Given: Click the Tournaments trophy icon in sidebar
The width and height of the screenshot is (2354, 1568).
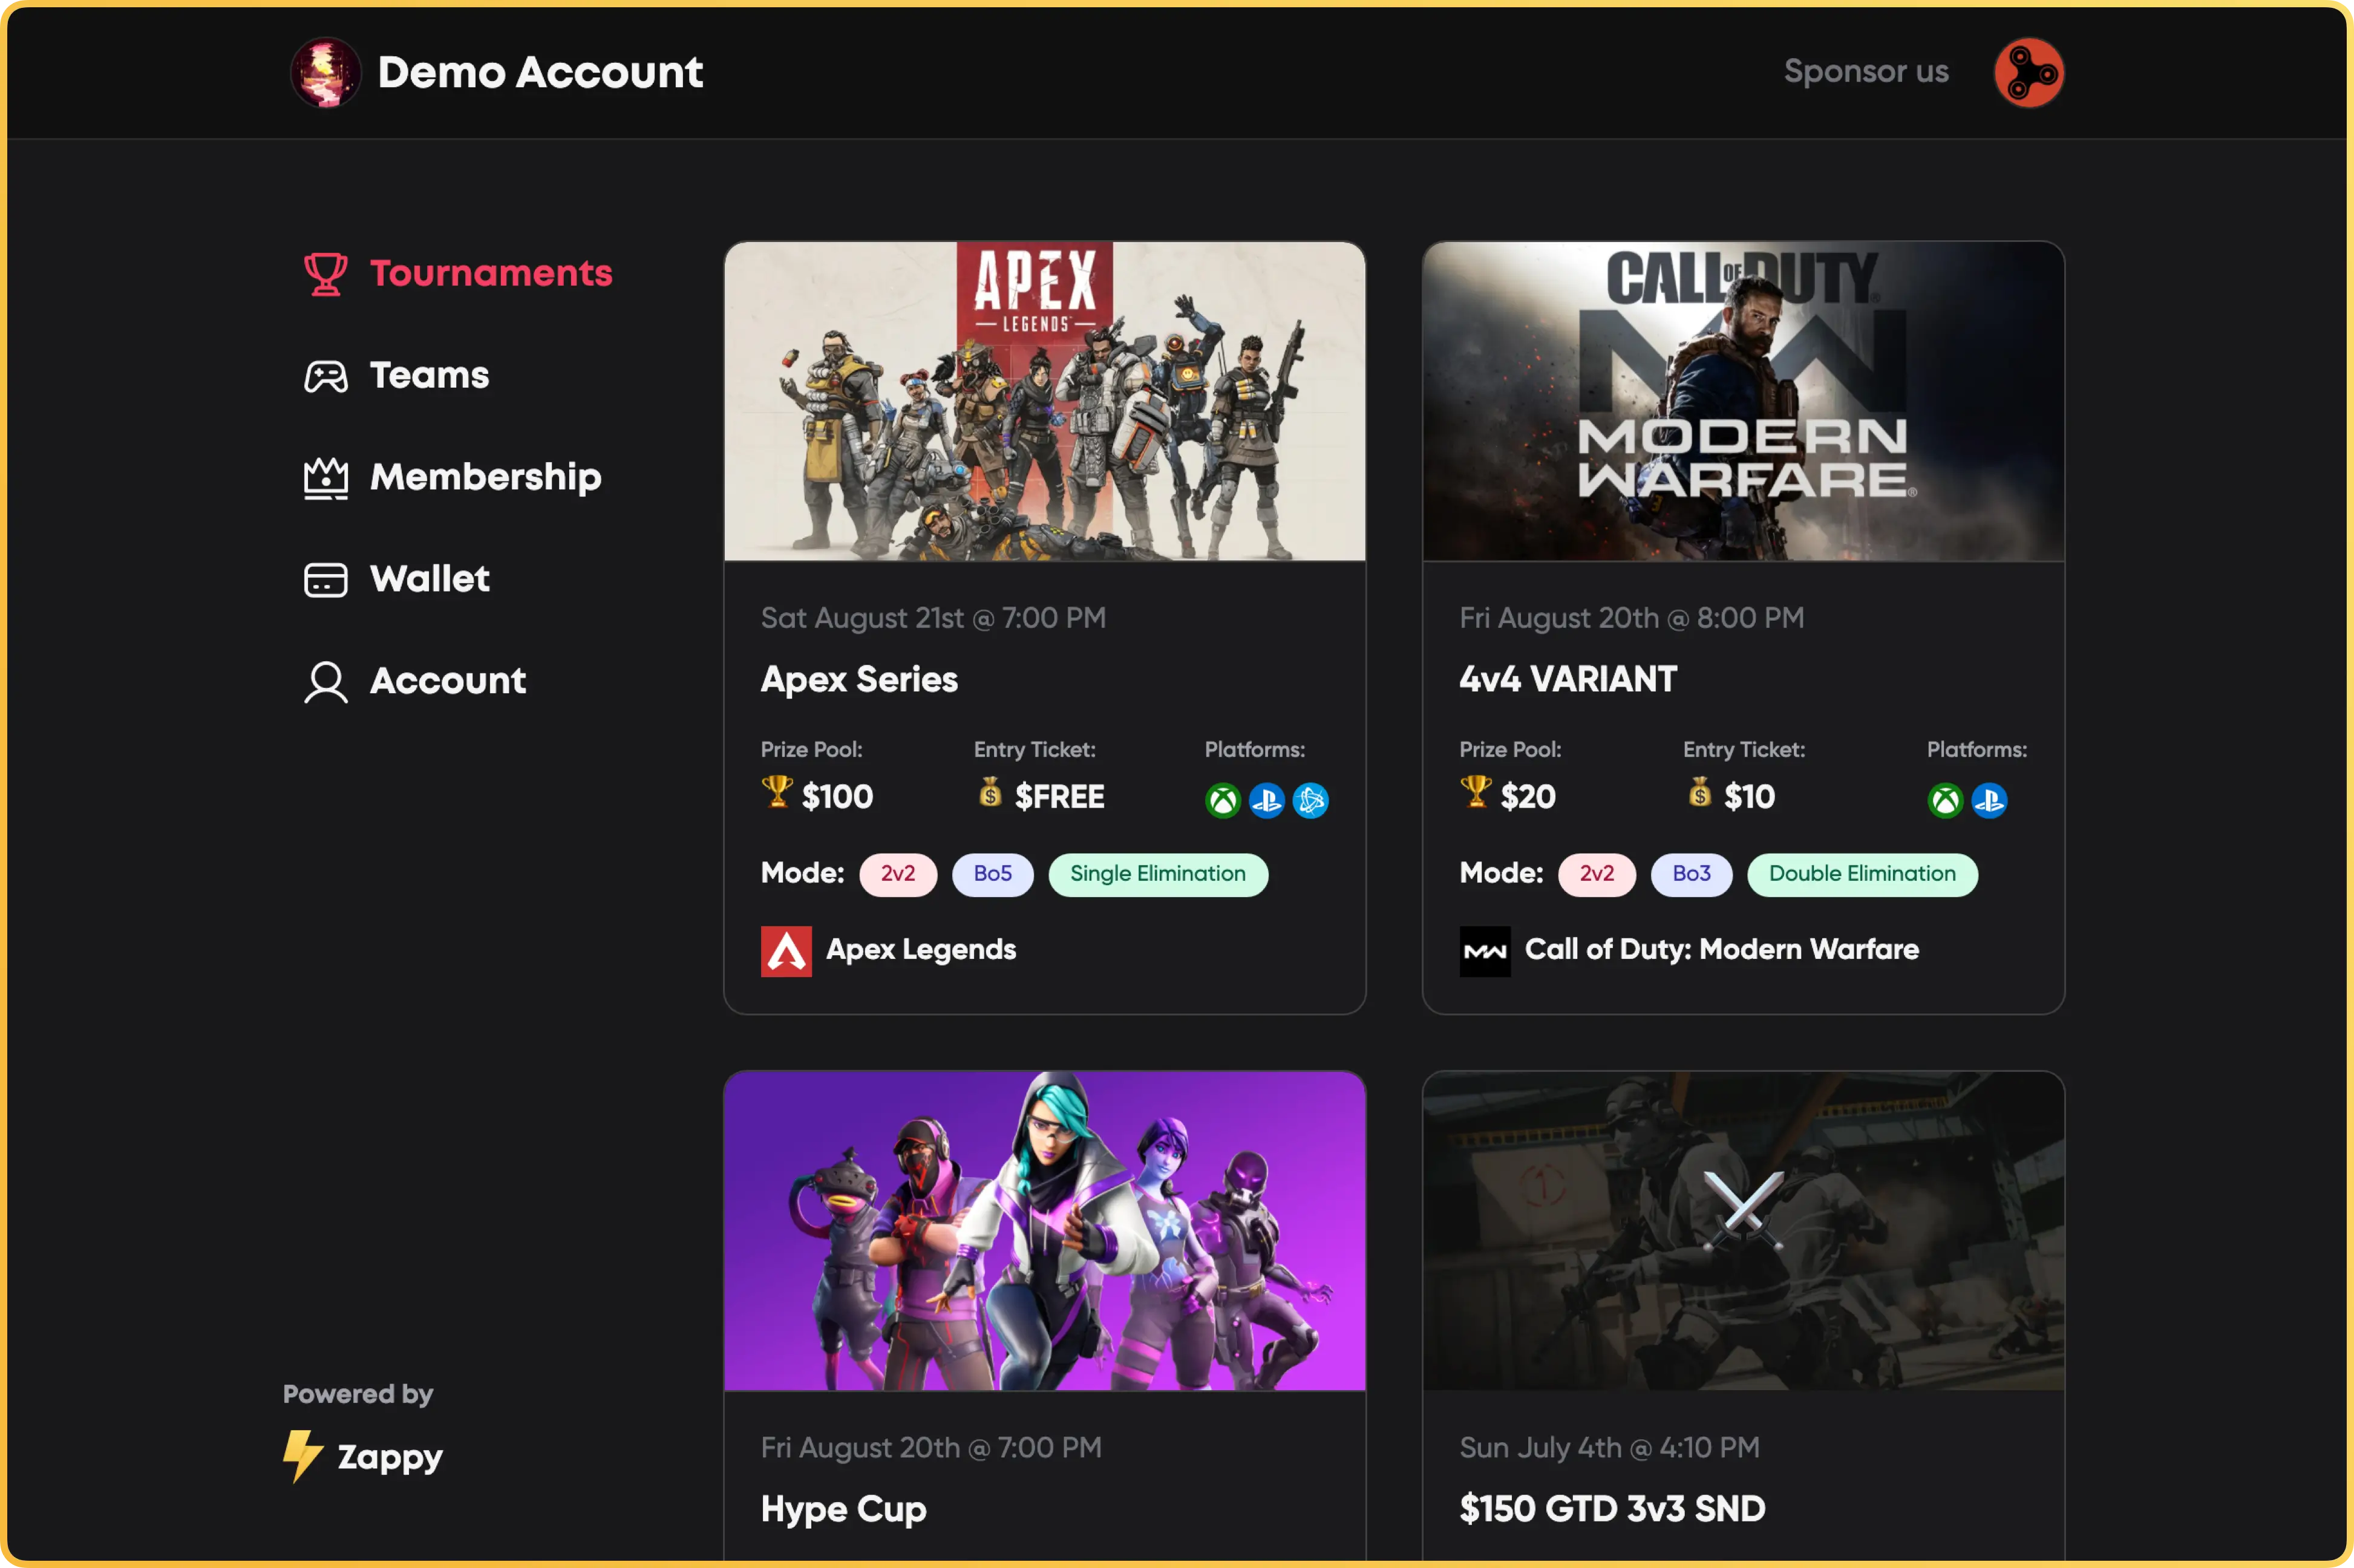Looking at the screenshot, I should coord(325,274).
